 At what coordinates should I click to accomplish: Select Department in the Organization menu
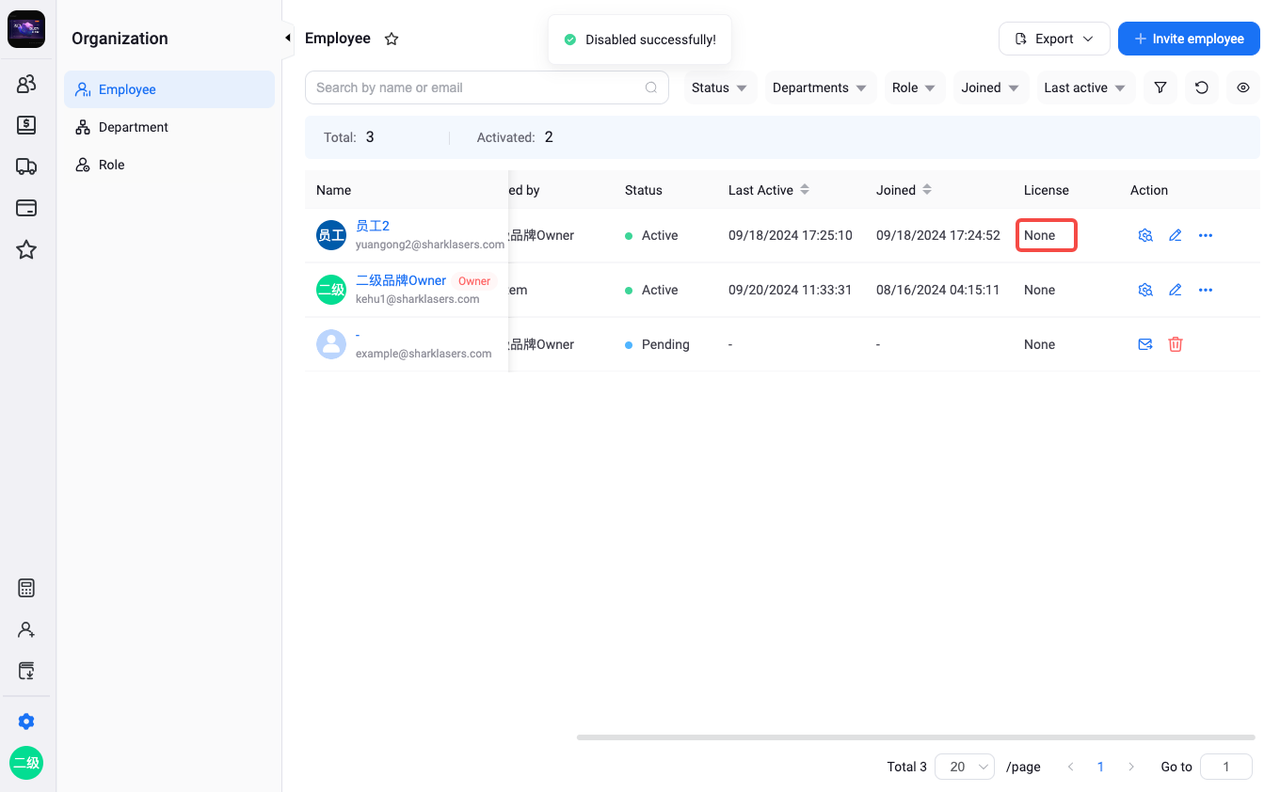(169, 127)
